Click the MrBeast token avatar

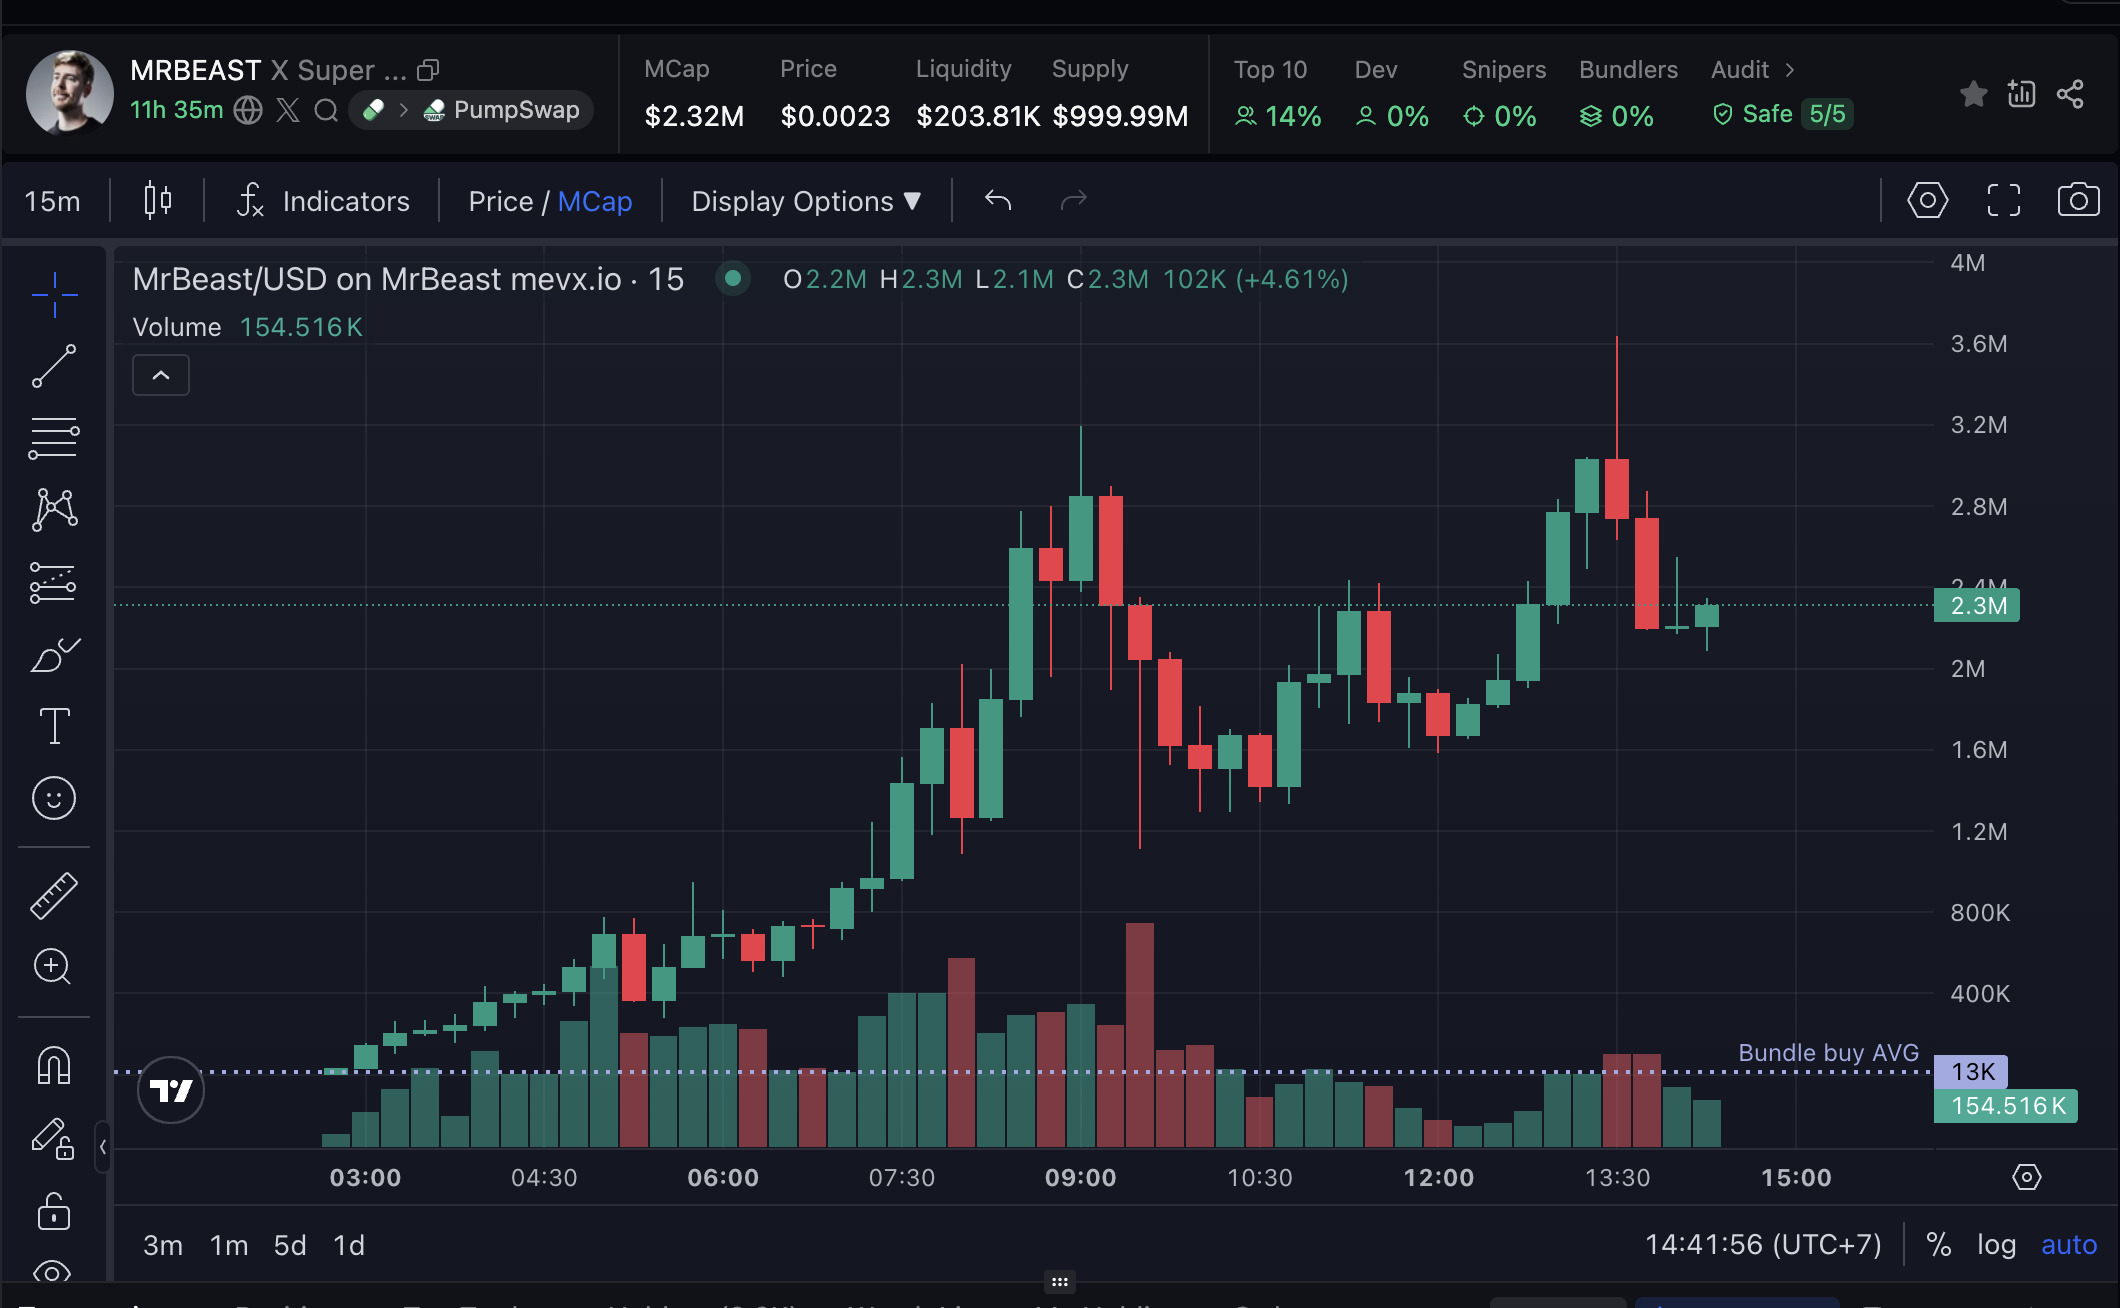tap(69, 93)
